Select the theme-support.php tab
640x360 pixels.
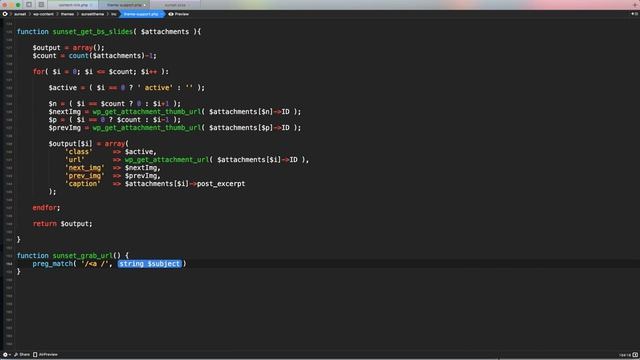click(x=124, y=5)
